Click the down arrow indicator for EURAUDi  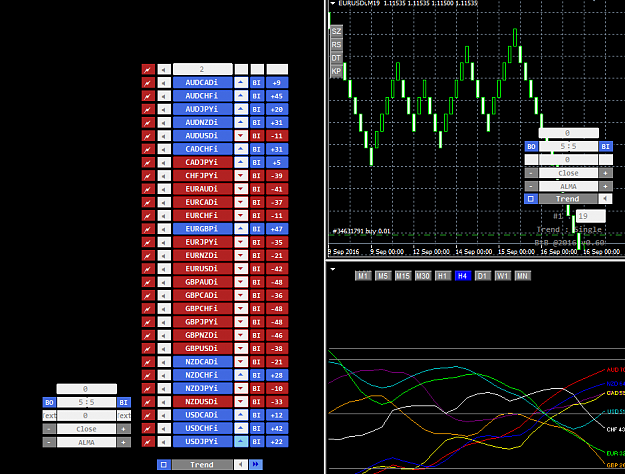point(241,189)
